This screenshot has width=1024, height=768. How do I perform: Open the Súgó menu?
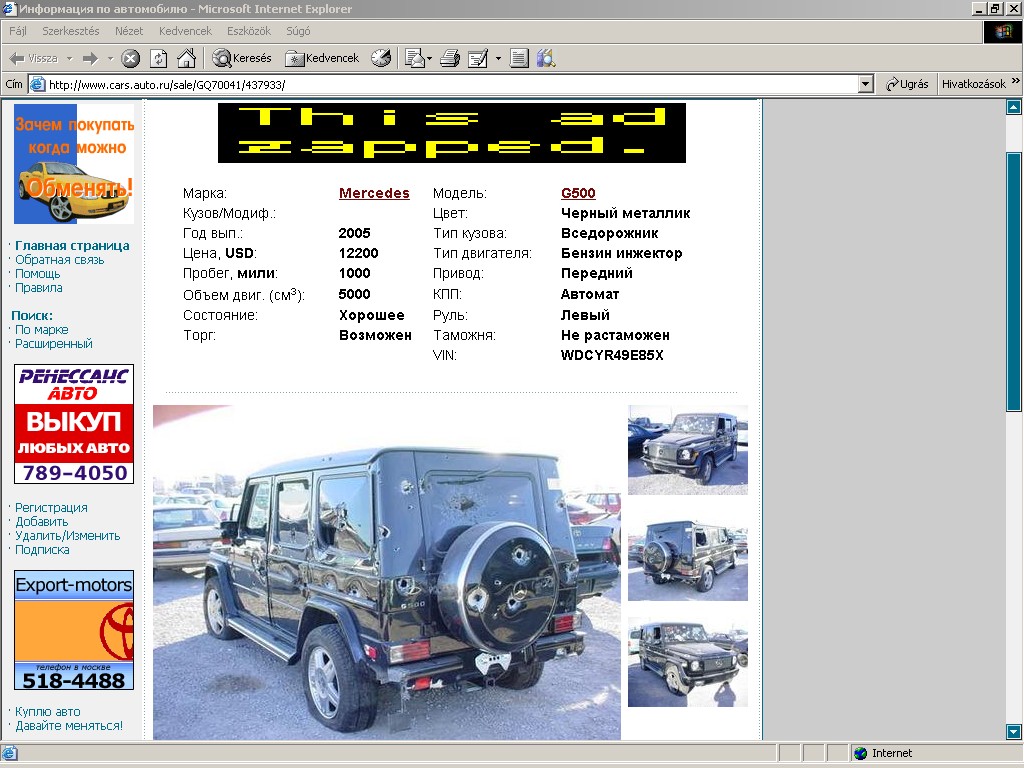pos(298,31)
